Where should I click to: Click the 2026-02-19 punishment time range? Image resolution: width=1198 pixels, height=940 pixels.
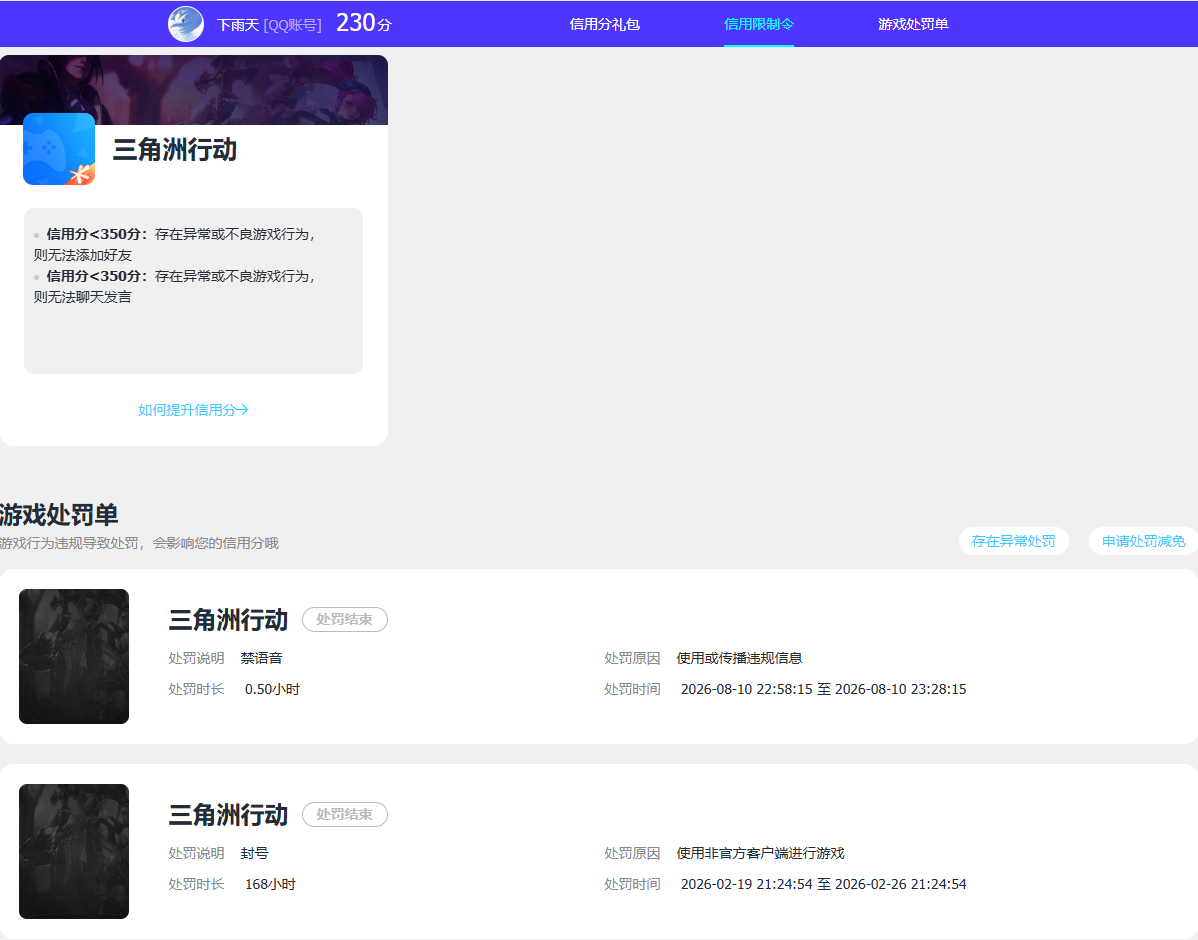click(x=824, y=884)
